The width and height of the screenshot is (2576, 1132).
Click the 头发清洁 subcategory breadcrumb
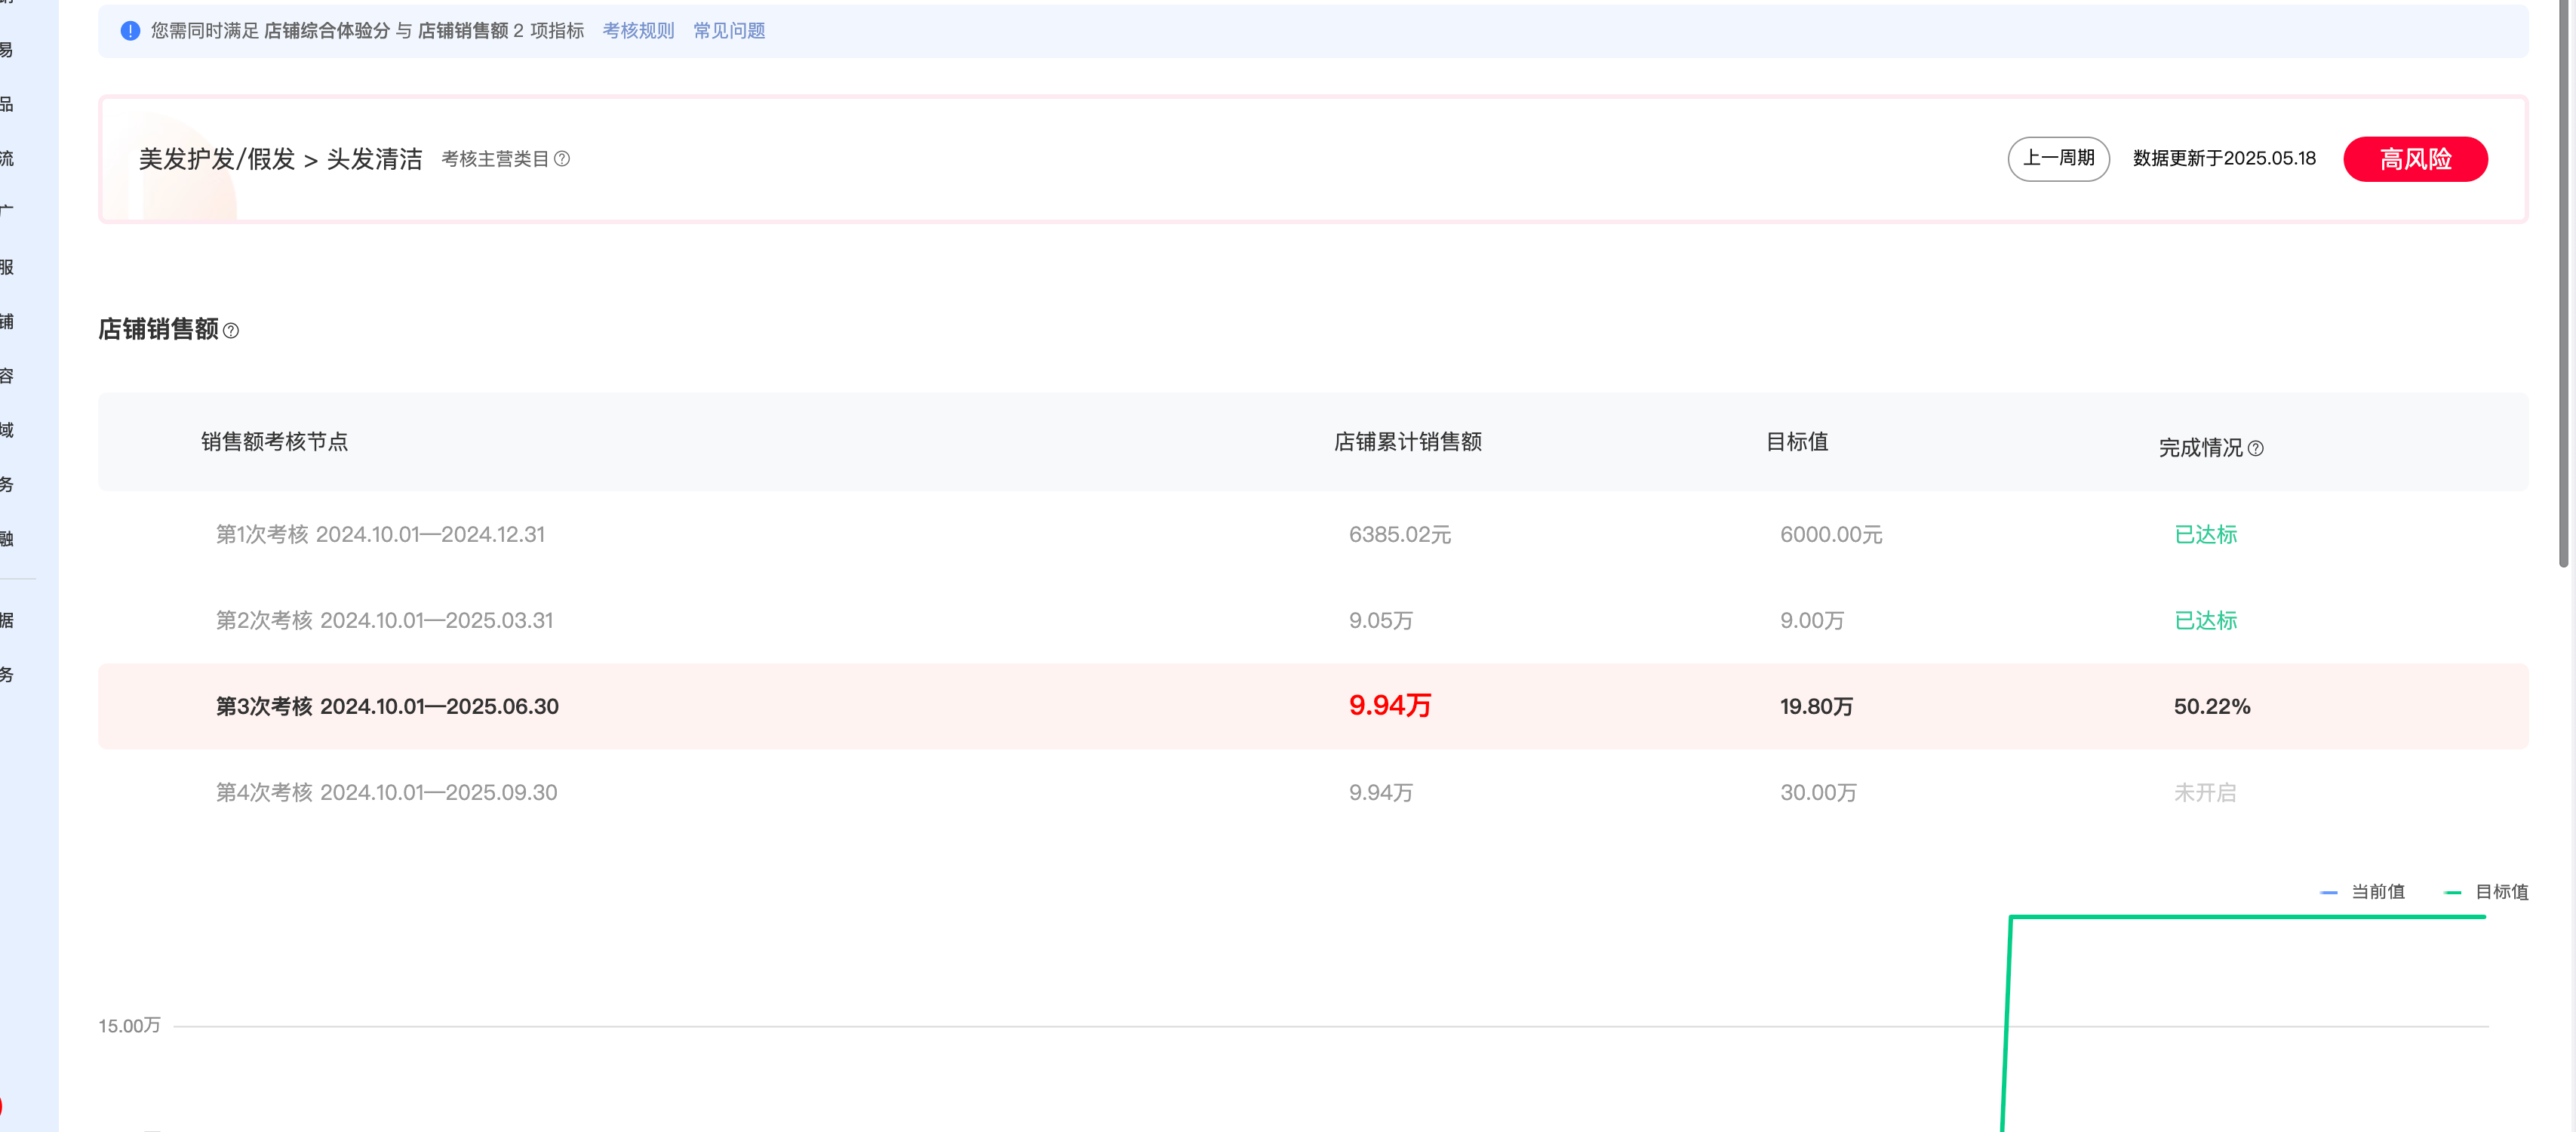coord(374,159)
